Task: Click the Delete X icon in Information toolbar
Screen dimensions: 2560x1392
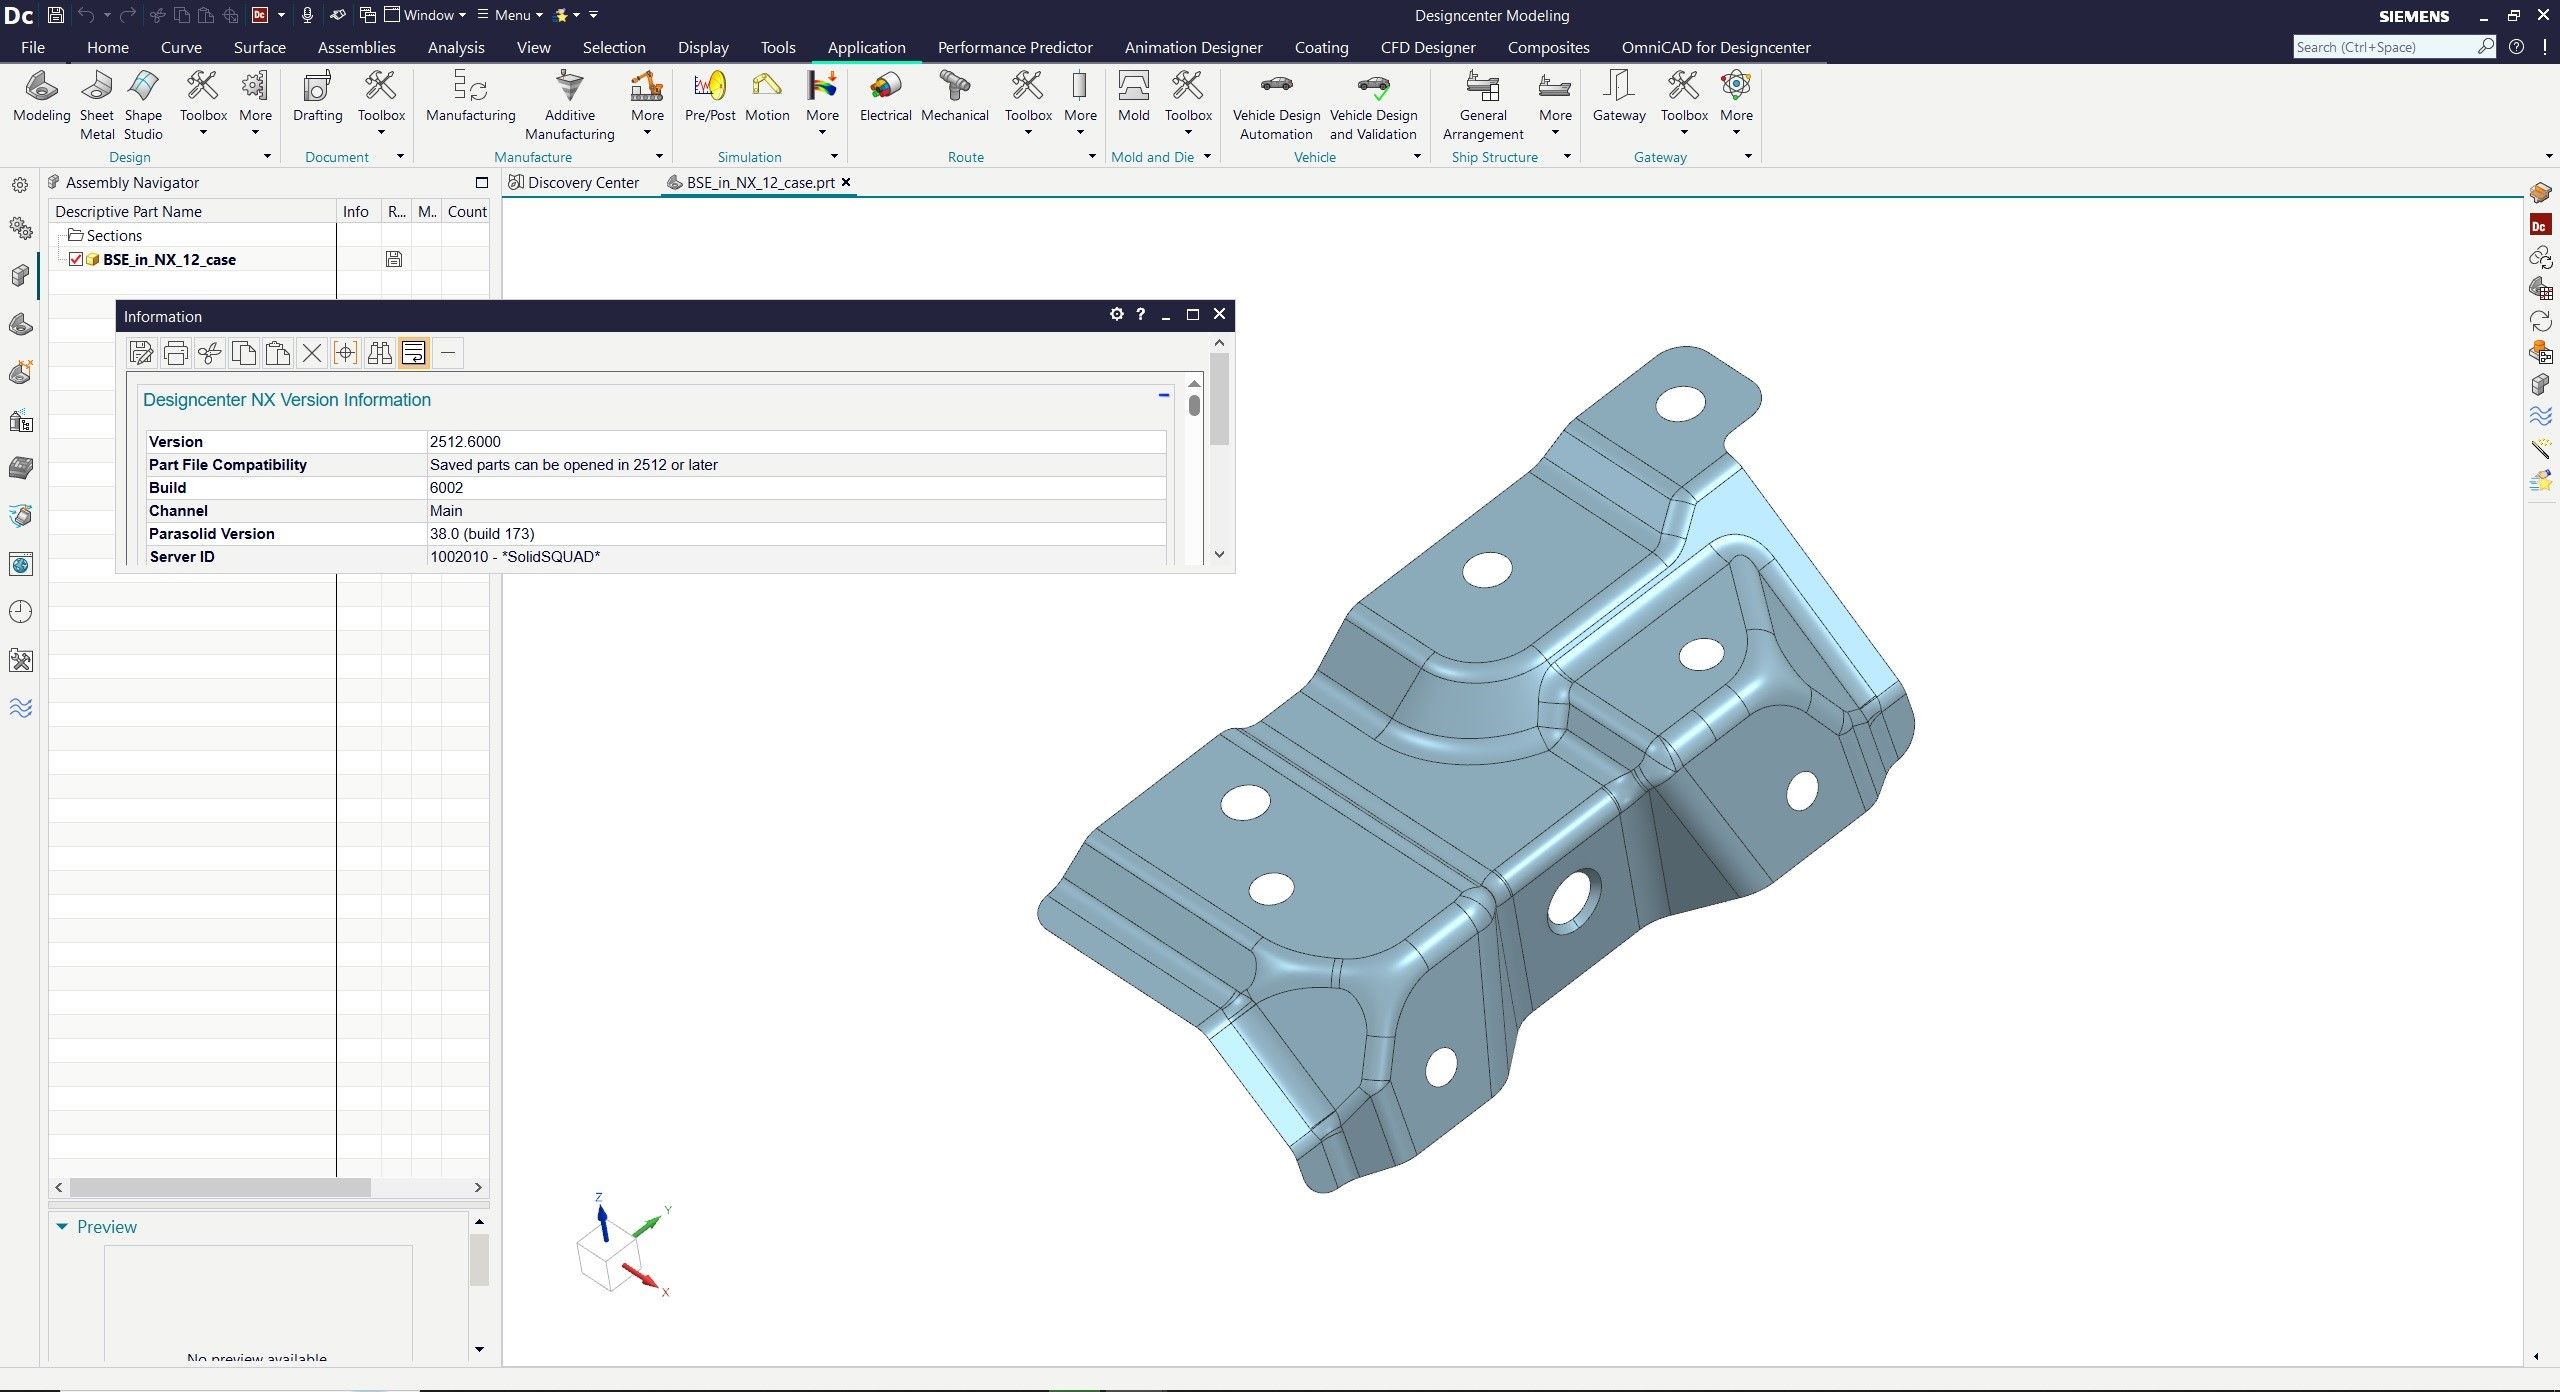Action: click(x=311, y=353)
